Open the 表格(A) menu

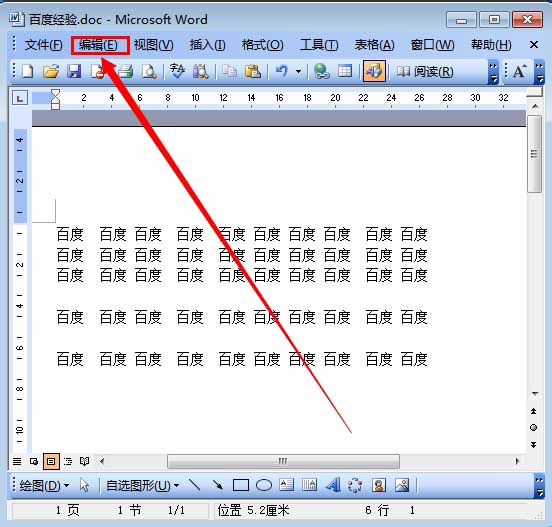(375, 45)
